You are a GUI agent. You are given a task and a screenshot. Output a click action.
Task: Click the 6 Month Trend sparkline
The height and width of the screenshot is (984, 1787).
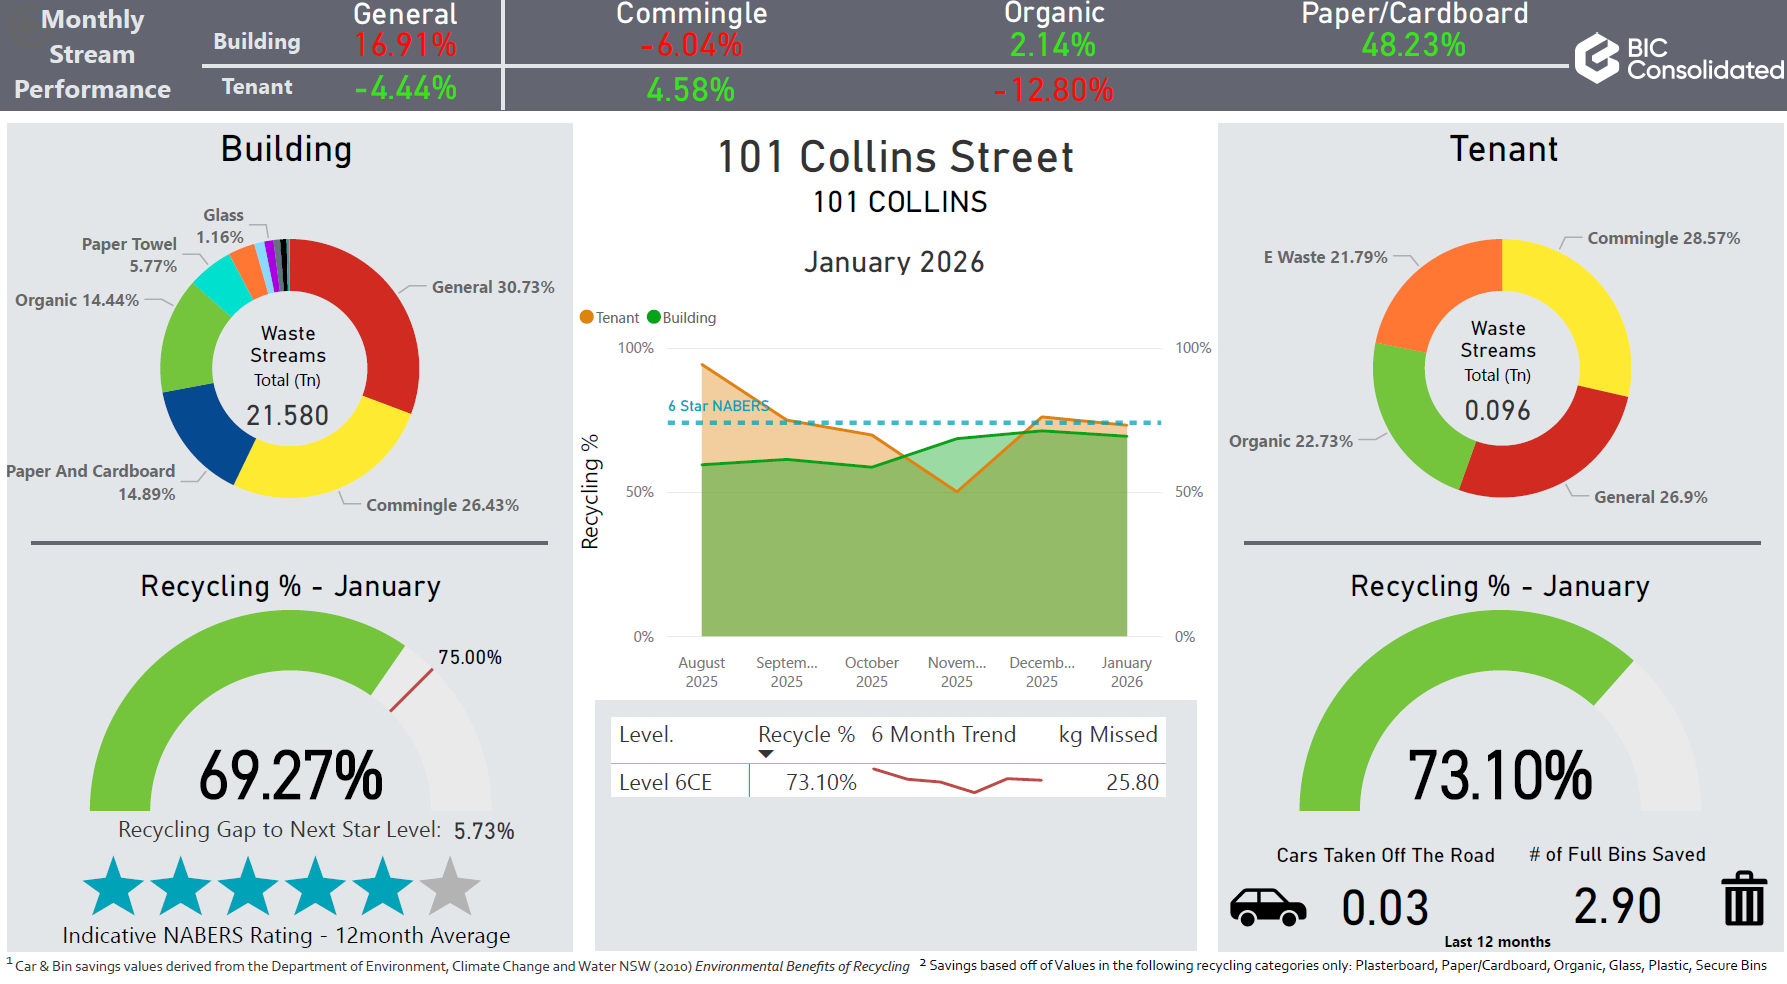956,780
